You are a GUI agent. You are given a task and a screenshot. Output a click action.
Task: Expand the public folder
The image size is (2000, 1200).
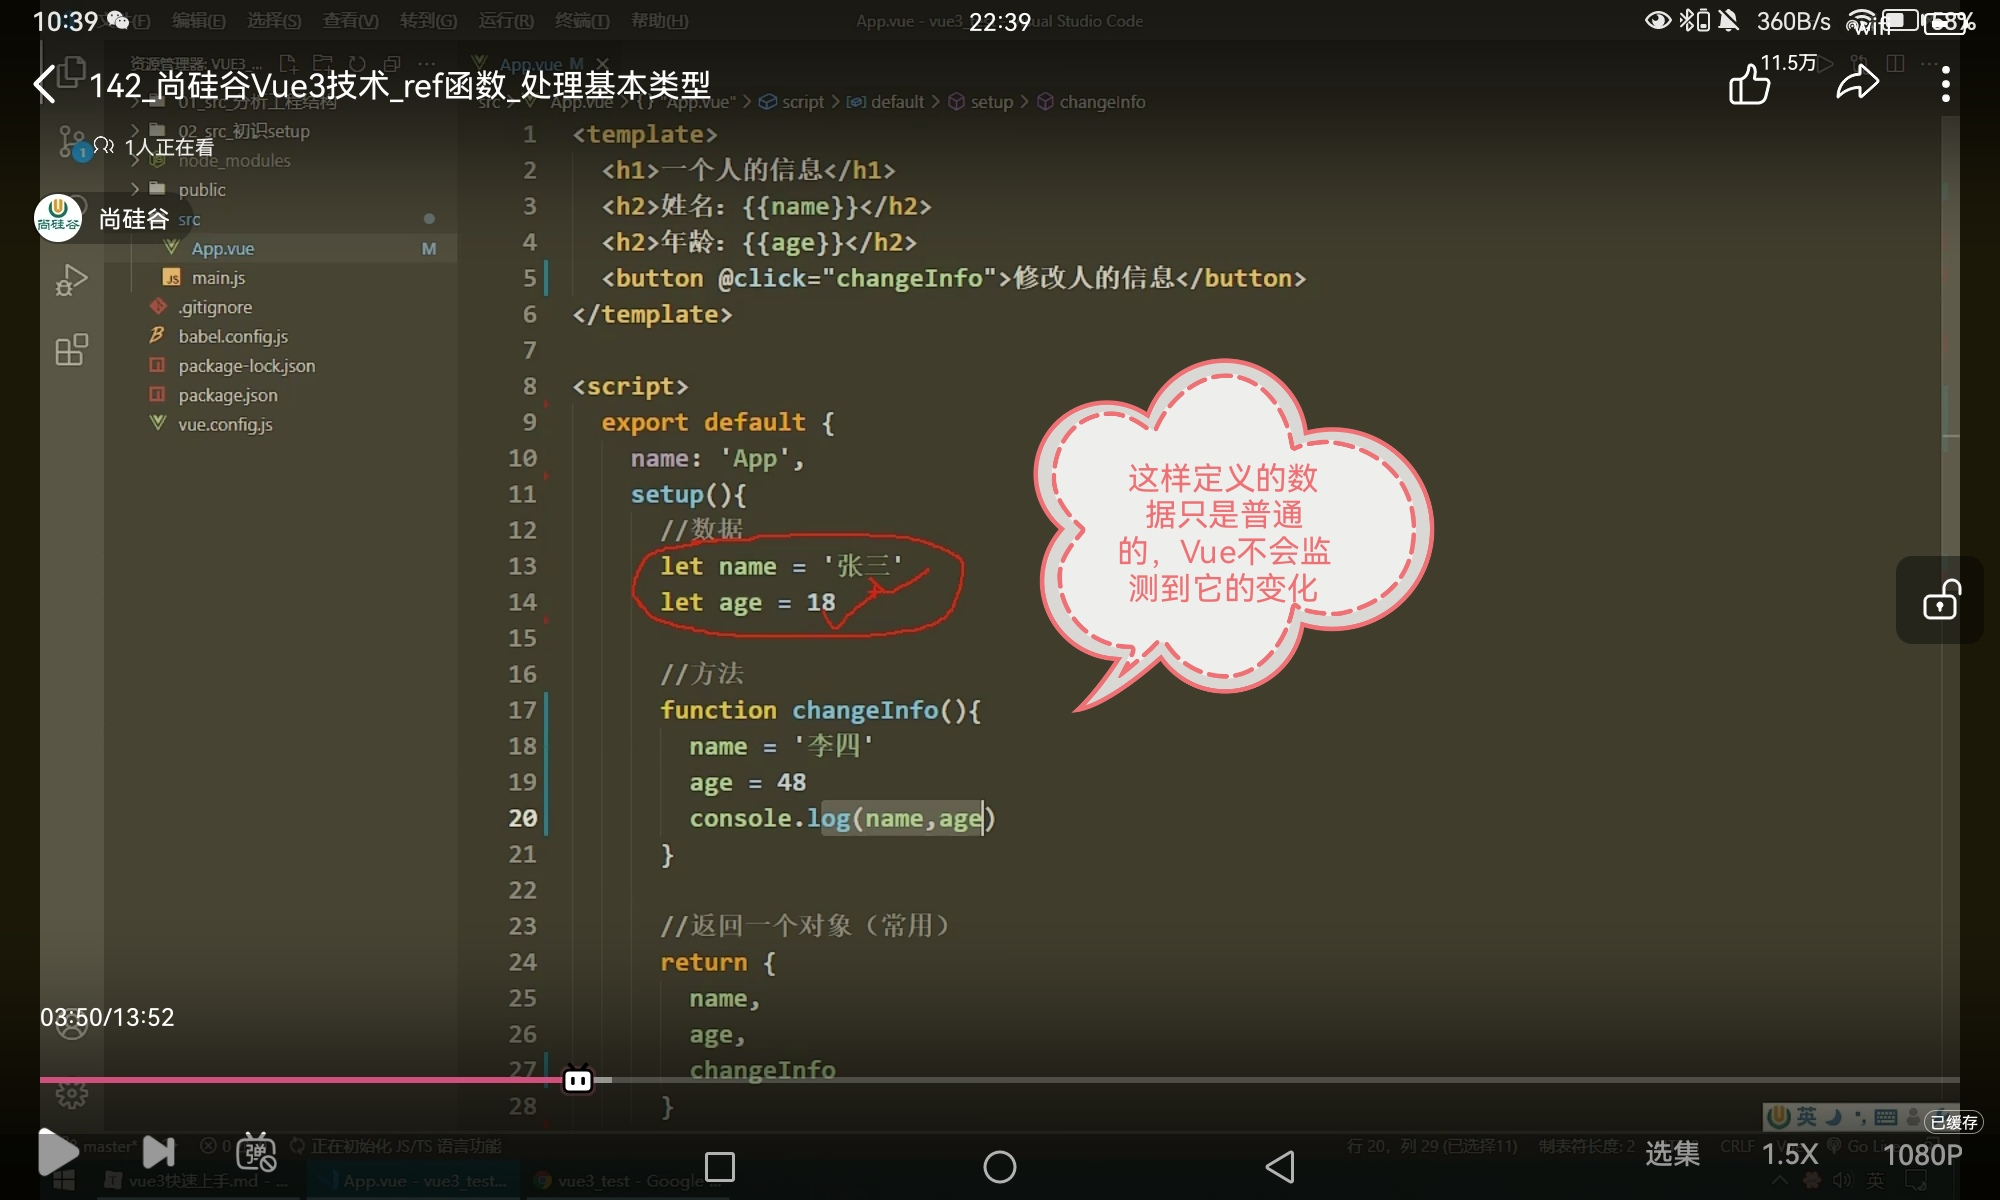[x=201, y=190]
